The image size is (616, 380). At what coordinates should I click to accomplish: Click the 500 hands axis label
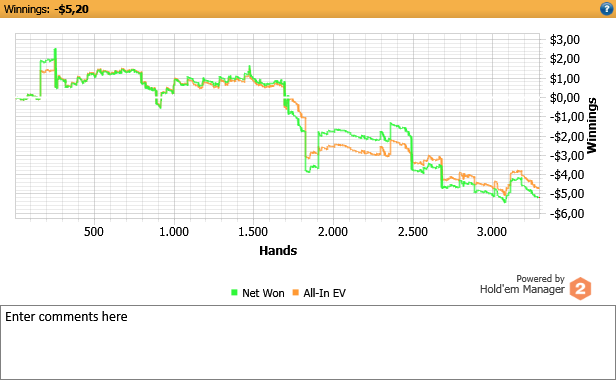(x=94, y=232)
